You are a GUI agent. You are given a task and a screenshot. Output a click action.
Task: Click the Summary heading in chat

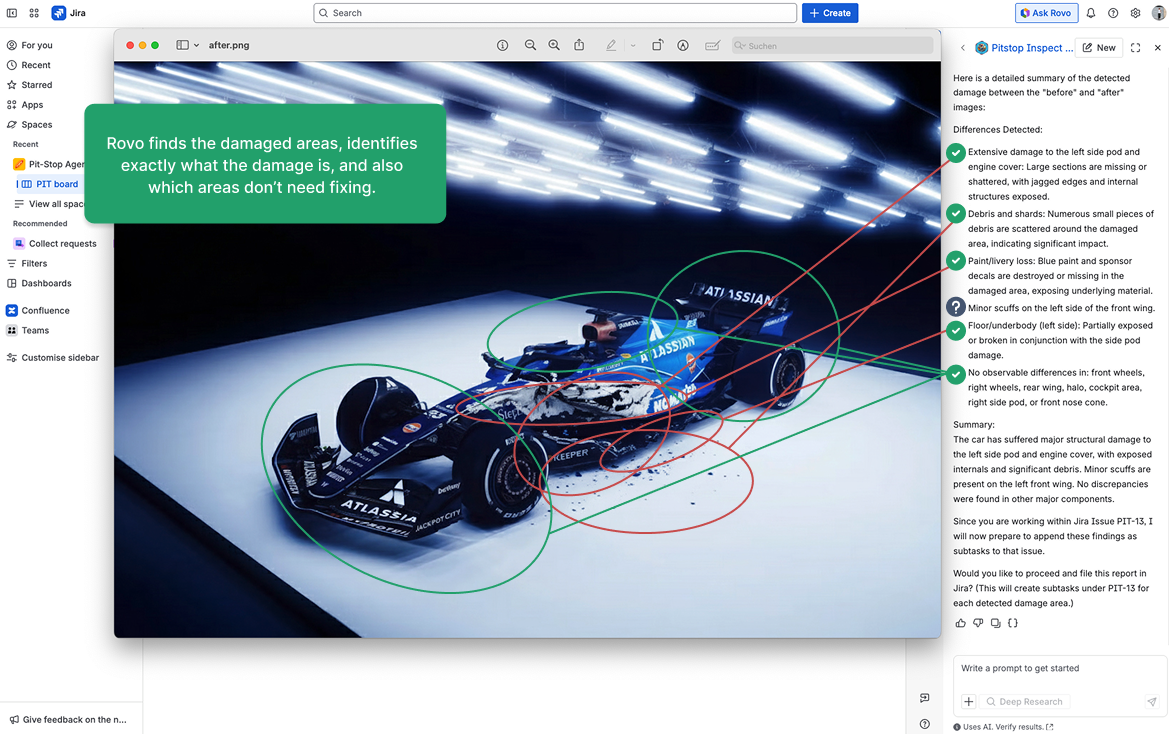(x=974, y=425)
